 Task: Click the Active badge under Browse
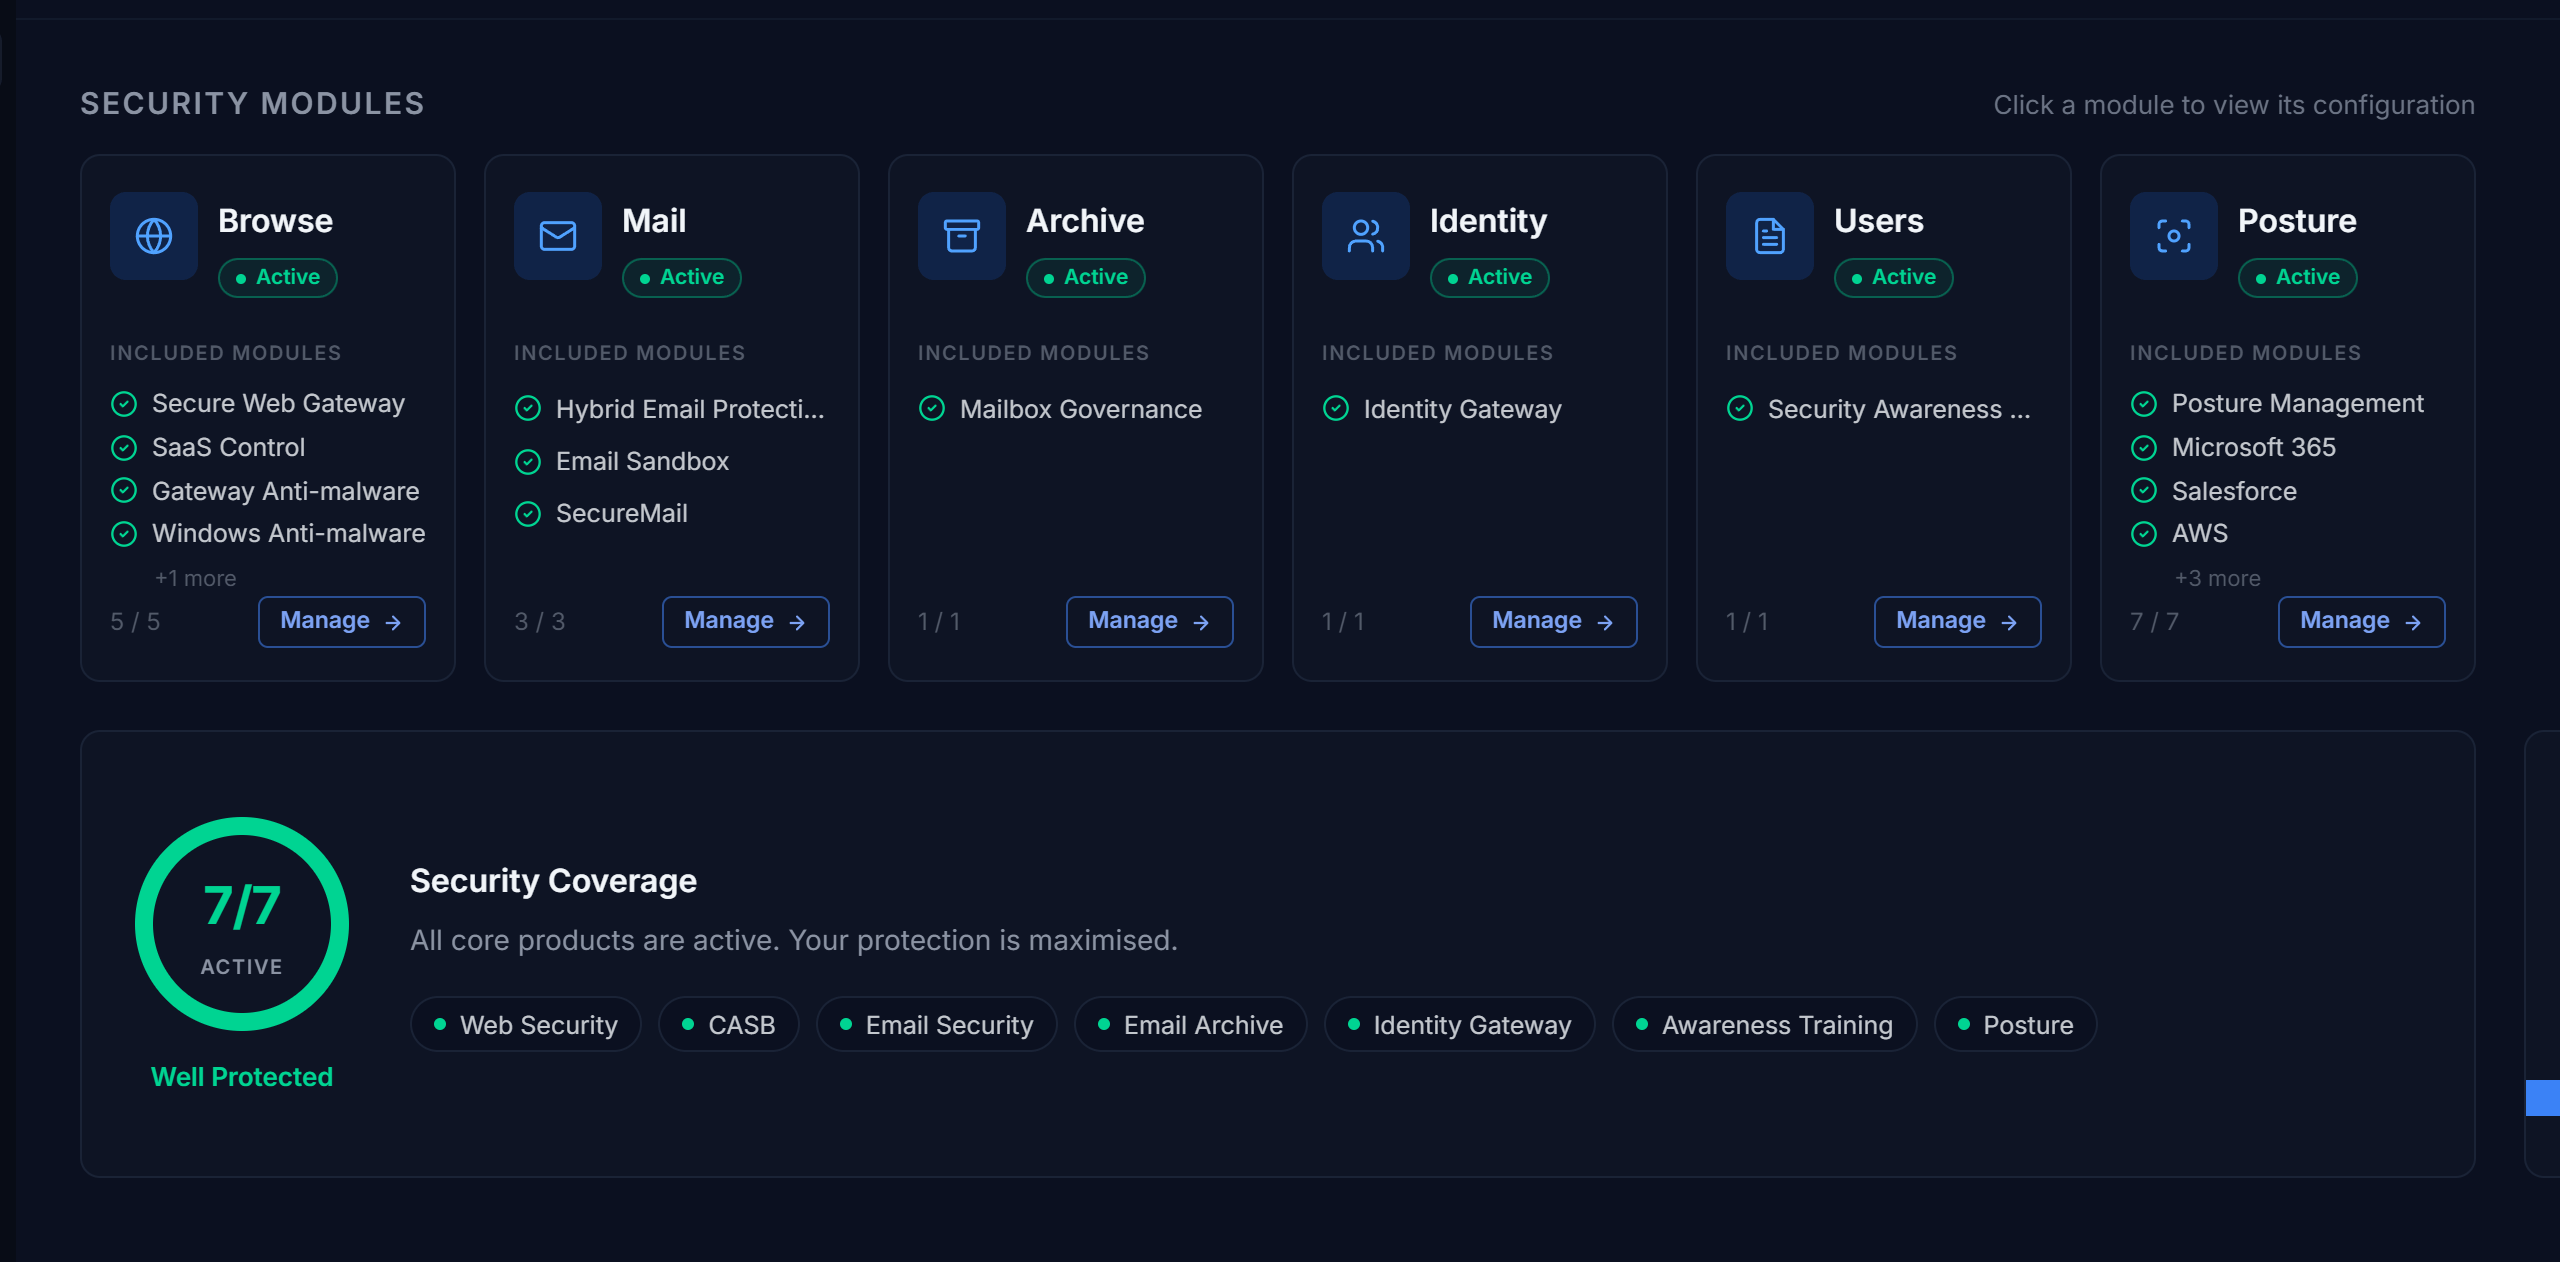(x=278, y=277)
